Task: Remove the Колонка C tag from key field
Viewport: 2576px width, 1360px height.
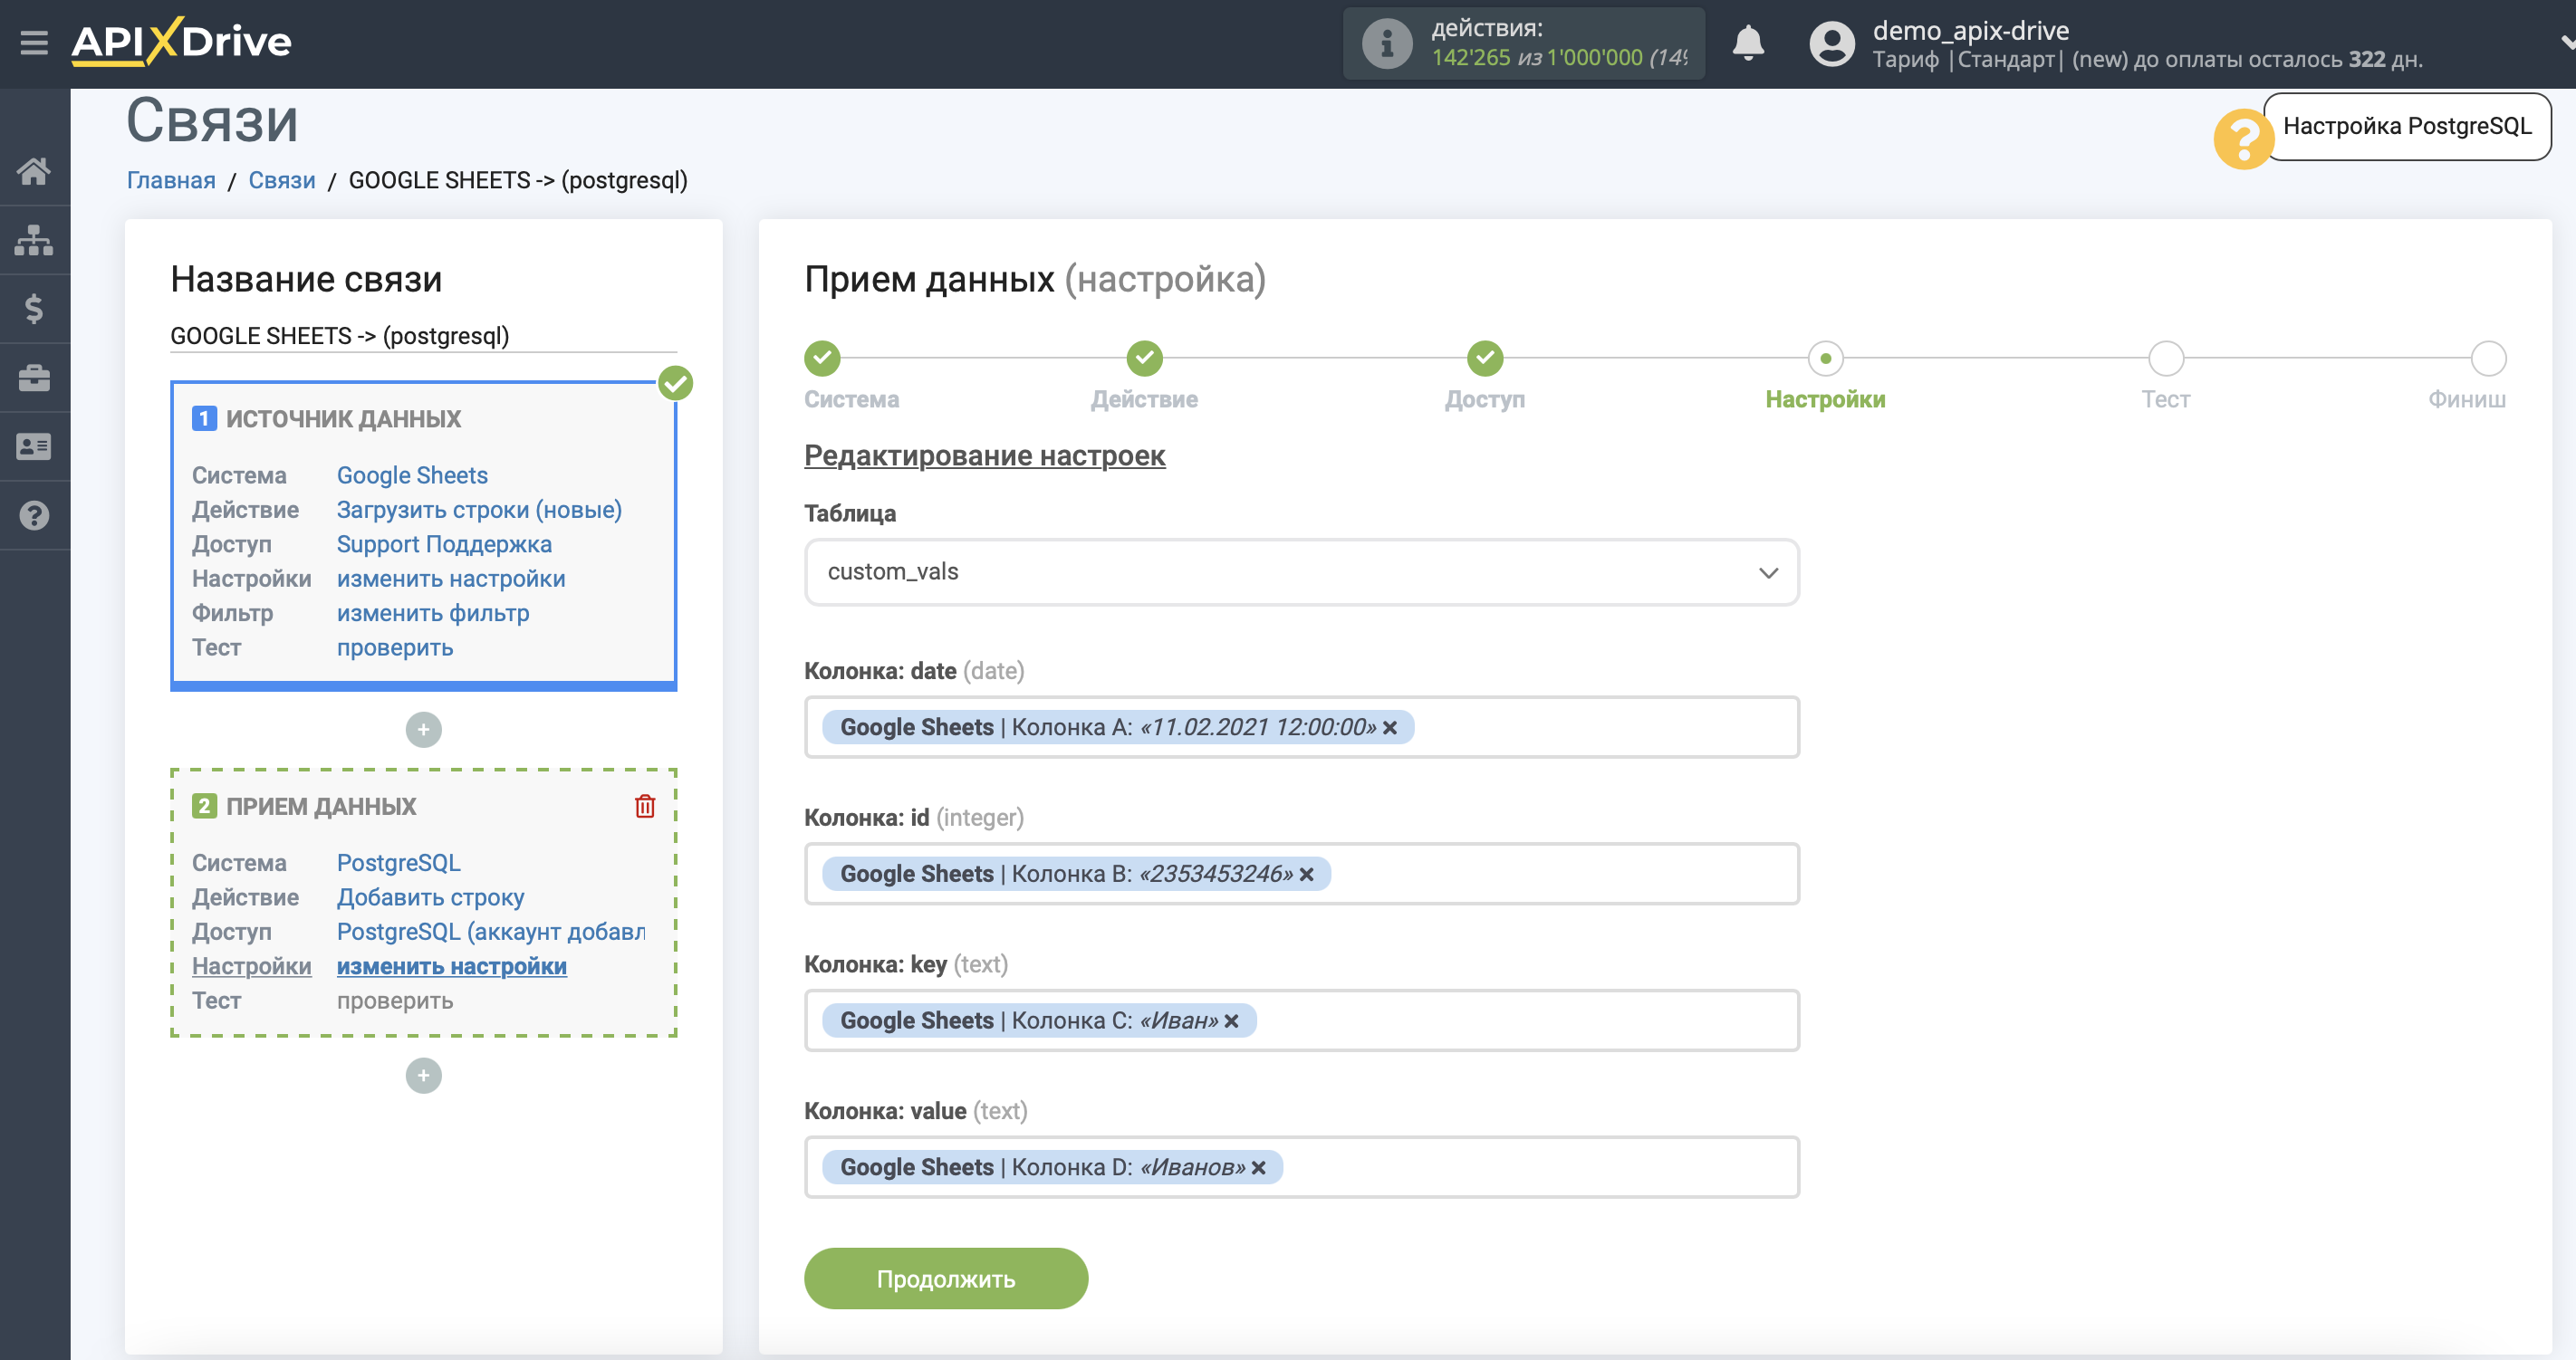Action: pos(1231,1021)
